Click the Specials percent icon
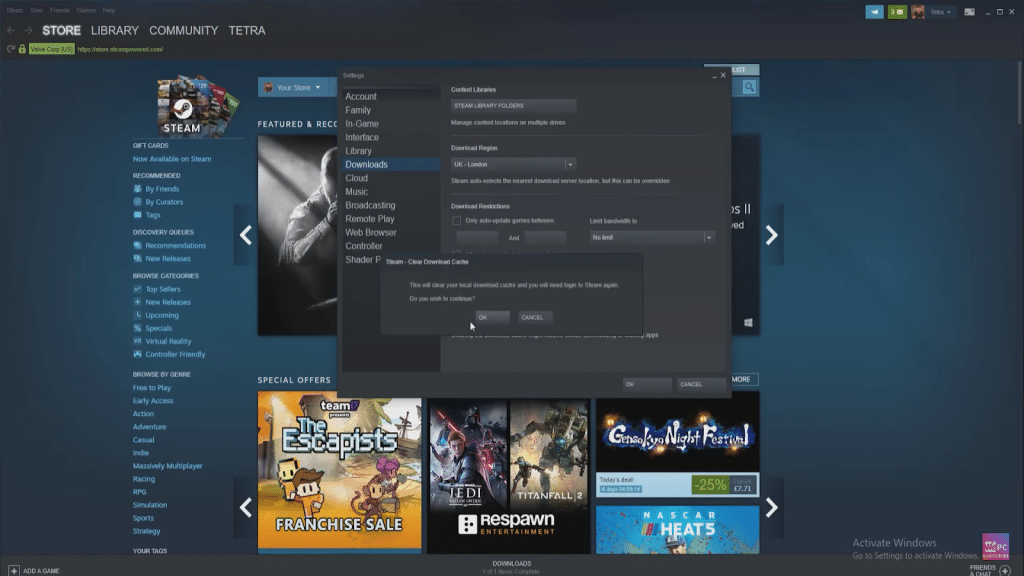The image size is (1024, 576). coord(136,328)
